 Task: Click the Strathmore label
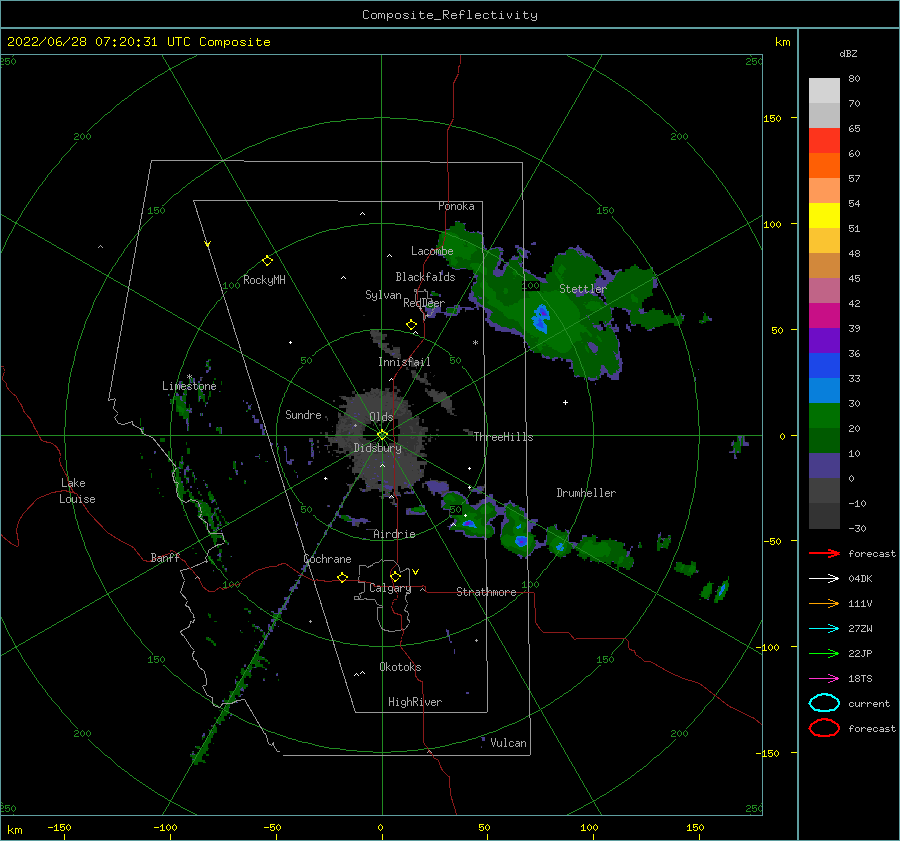486,592
